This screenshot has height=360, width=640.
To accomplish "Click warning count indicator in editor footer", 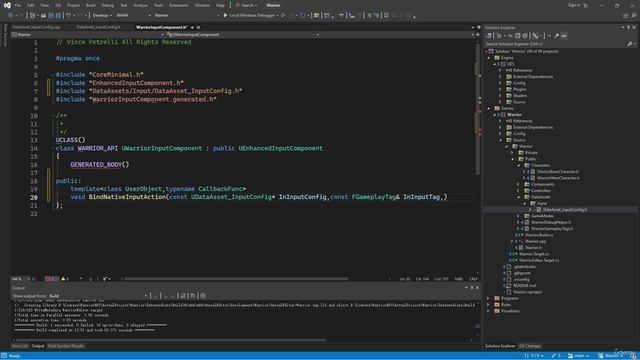I will [65, 279].
